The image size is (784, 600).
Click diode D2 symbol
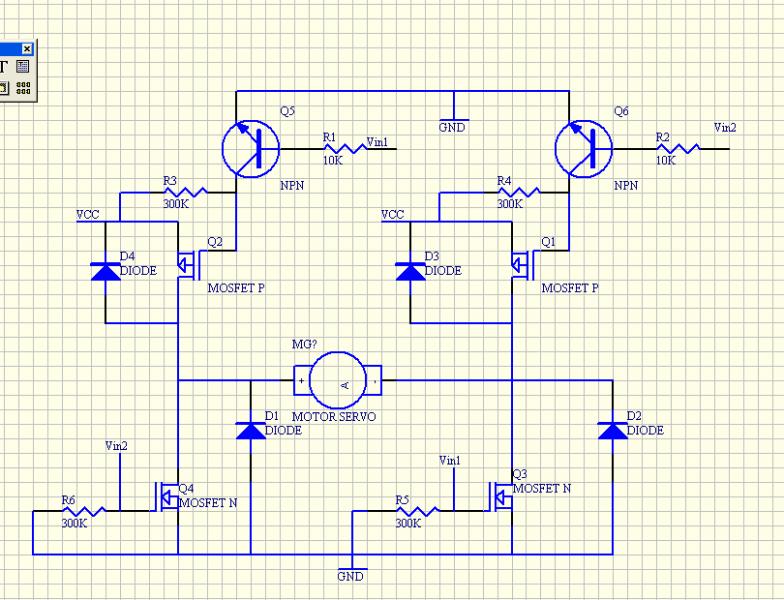pos(611,430)
